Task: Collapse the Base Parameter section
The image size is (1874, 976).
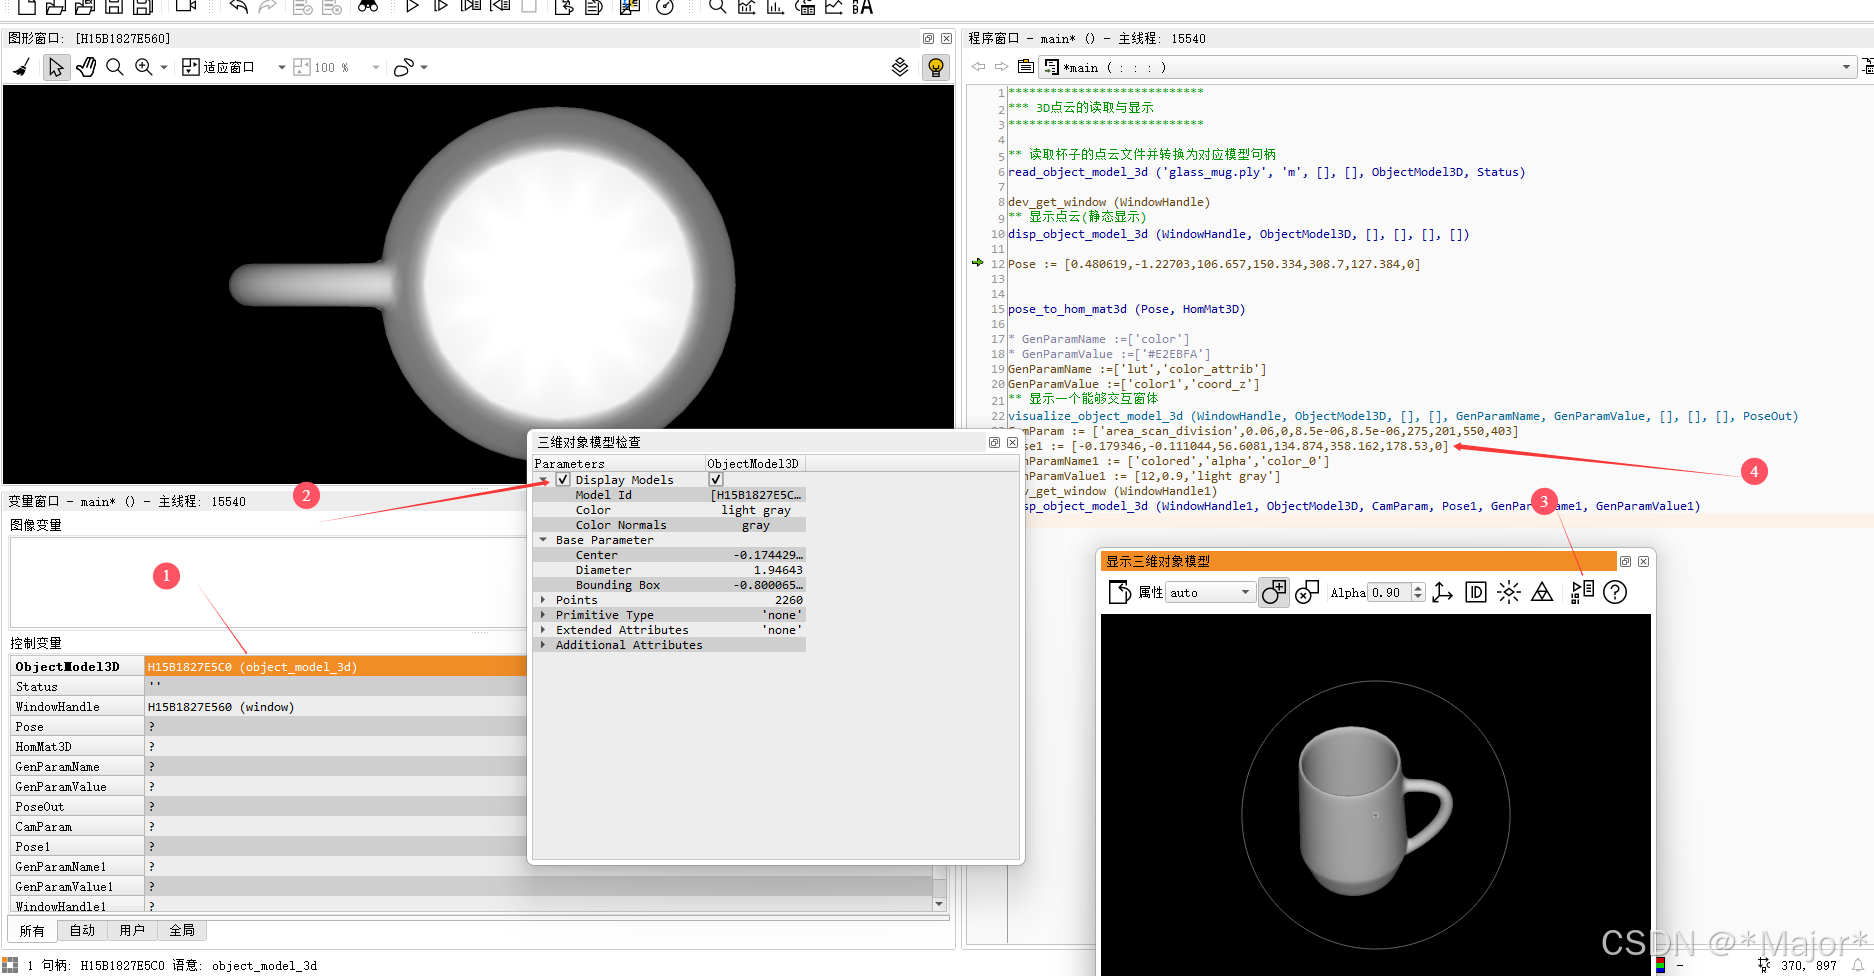Action: point(543,539)
